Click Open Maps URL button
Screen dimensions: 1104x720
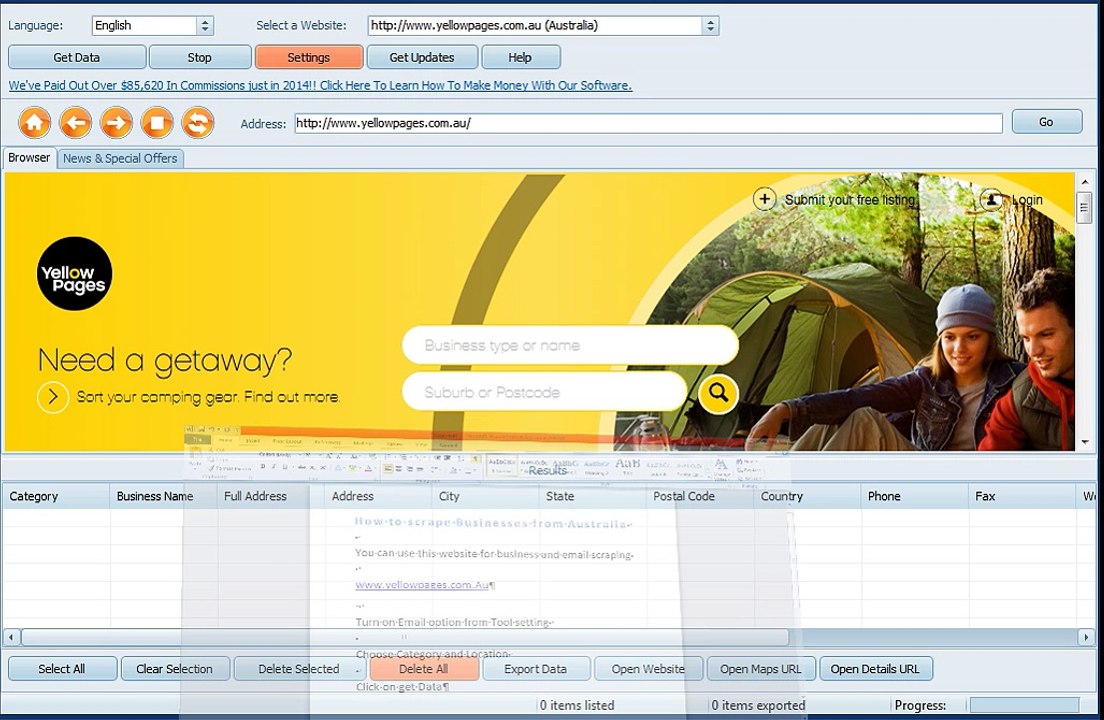point(761,669)
